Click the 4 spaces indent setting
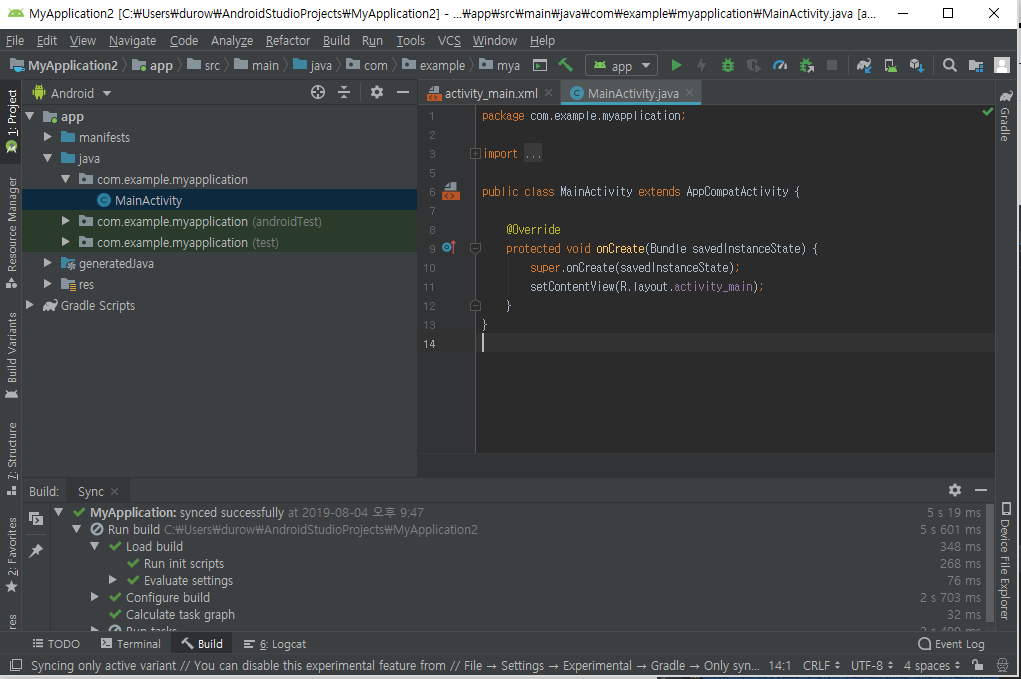Viewport: 1021px width, 679px height. [x=932, y=665]
